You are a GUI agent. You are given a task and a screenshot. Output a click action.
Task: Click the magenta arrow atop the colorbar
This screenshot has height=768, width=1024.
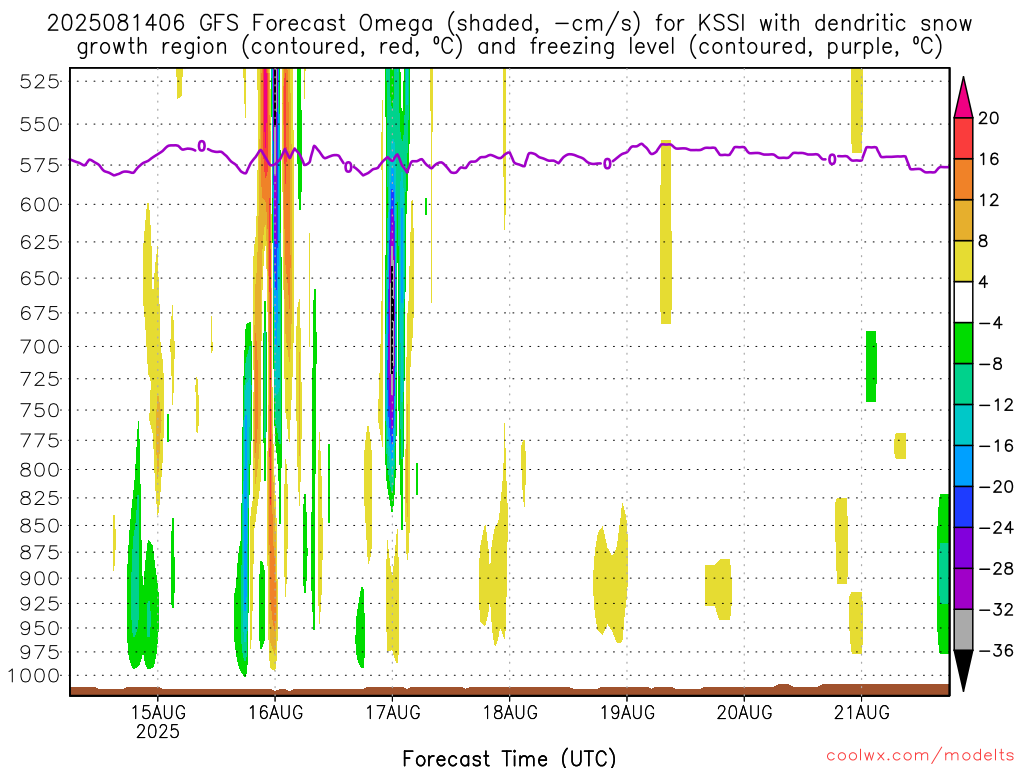pyautogui.click(x=963, y=97)
